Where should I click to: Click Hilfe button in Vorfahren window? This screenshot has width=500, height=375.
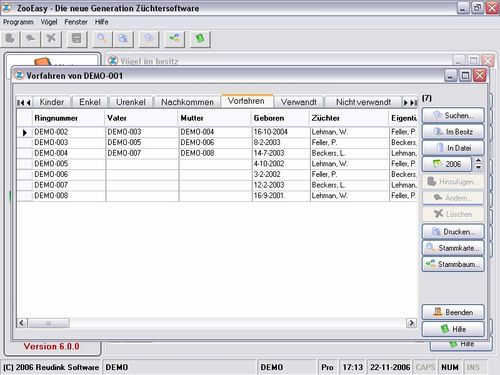pos(453,329)
